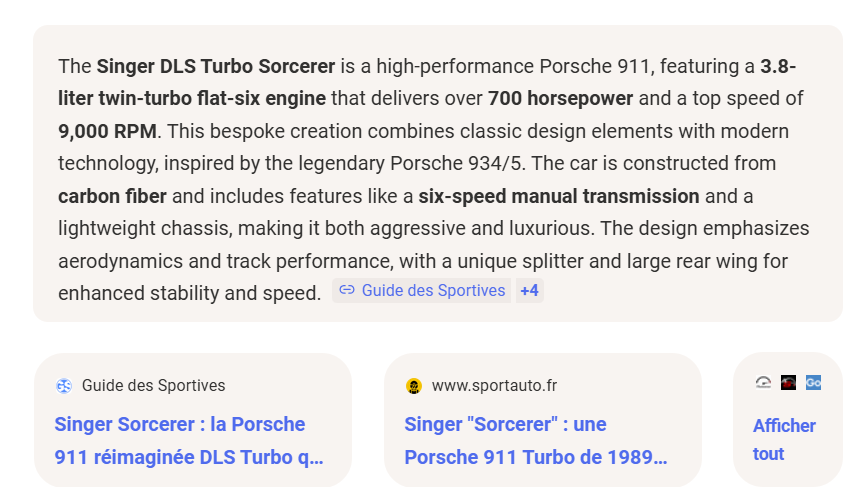
Task: Click the Guide des Sportives favicon in first card
Action: coord(64,386)
